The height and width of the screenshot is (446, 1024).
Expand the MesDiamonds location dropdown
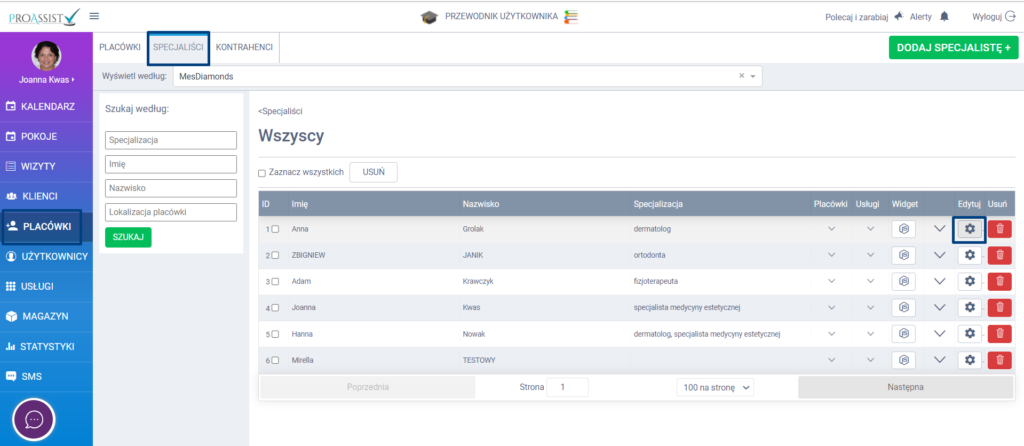753,76
